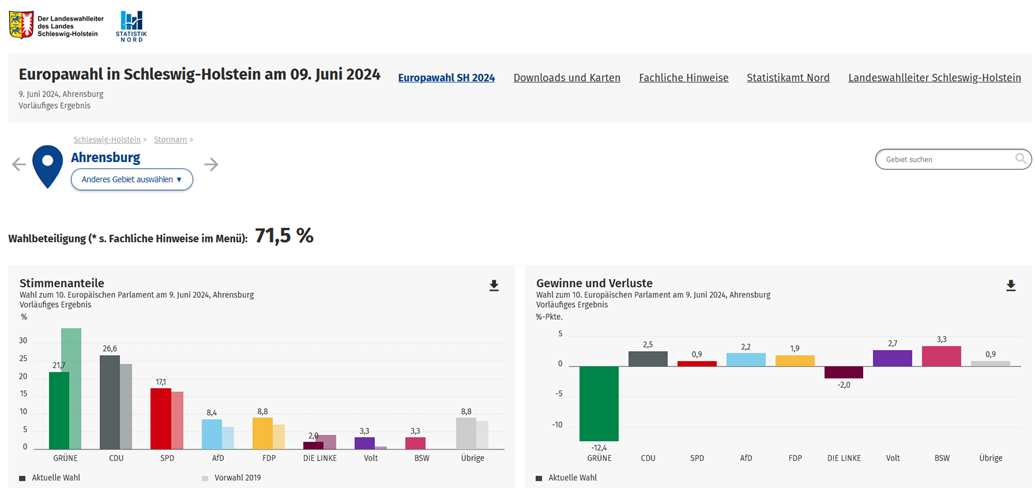
Task: Open the 'Anderes Gebiet auswählen' dropdown
Action: (x=131, y=180)
